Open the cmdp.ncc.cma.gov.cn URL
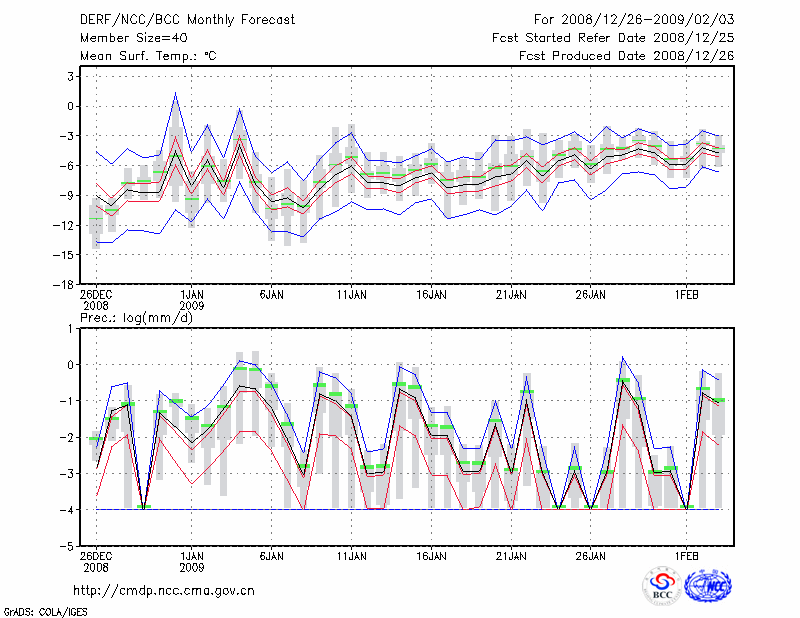This screenshot has height=618, width=800. 164,590
